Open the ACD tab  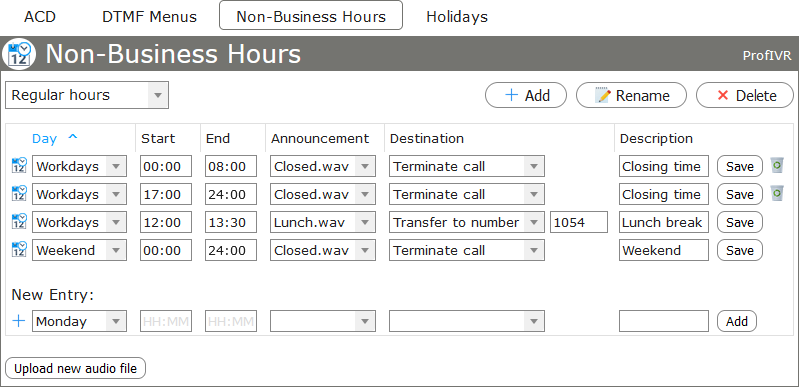coord(40,16)
